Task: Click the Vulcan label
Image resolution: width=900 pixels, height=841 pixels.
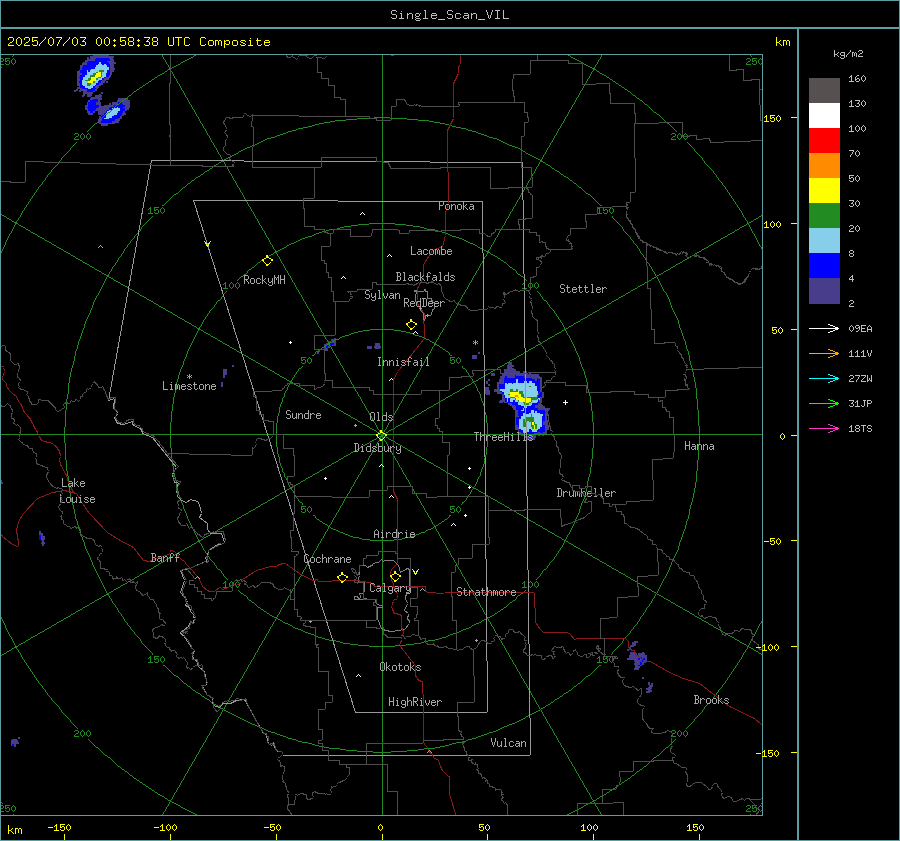Action: pos(508,743)
